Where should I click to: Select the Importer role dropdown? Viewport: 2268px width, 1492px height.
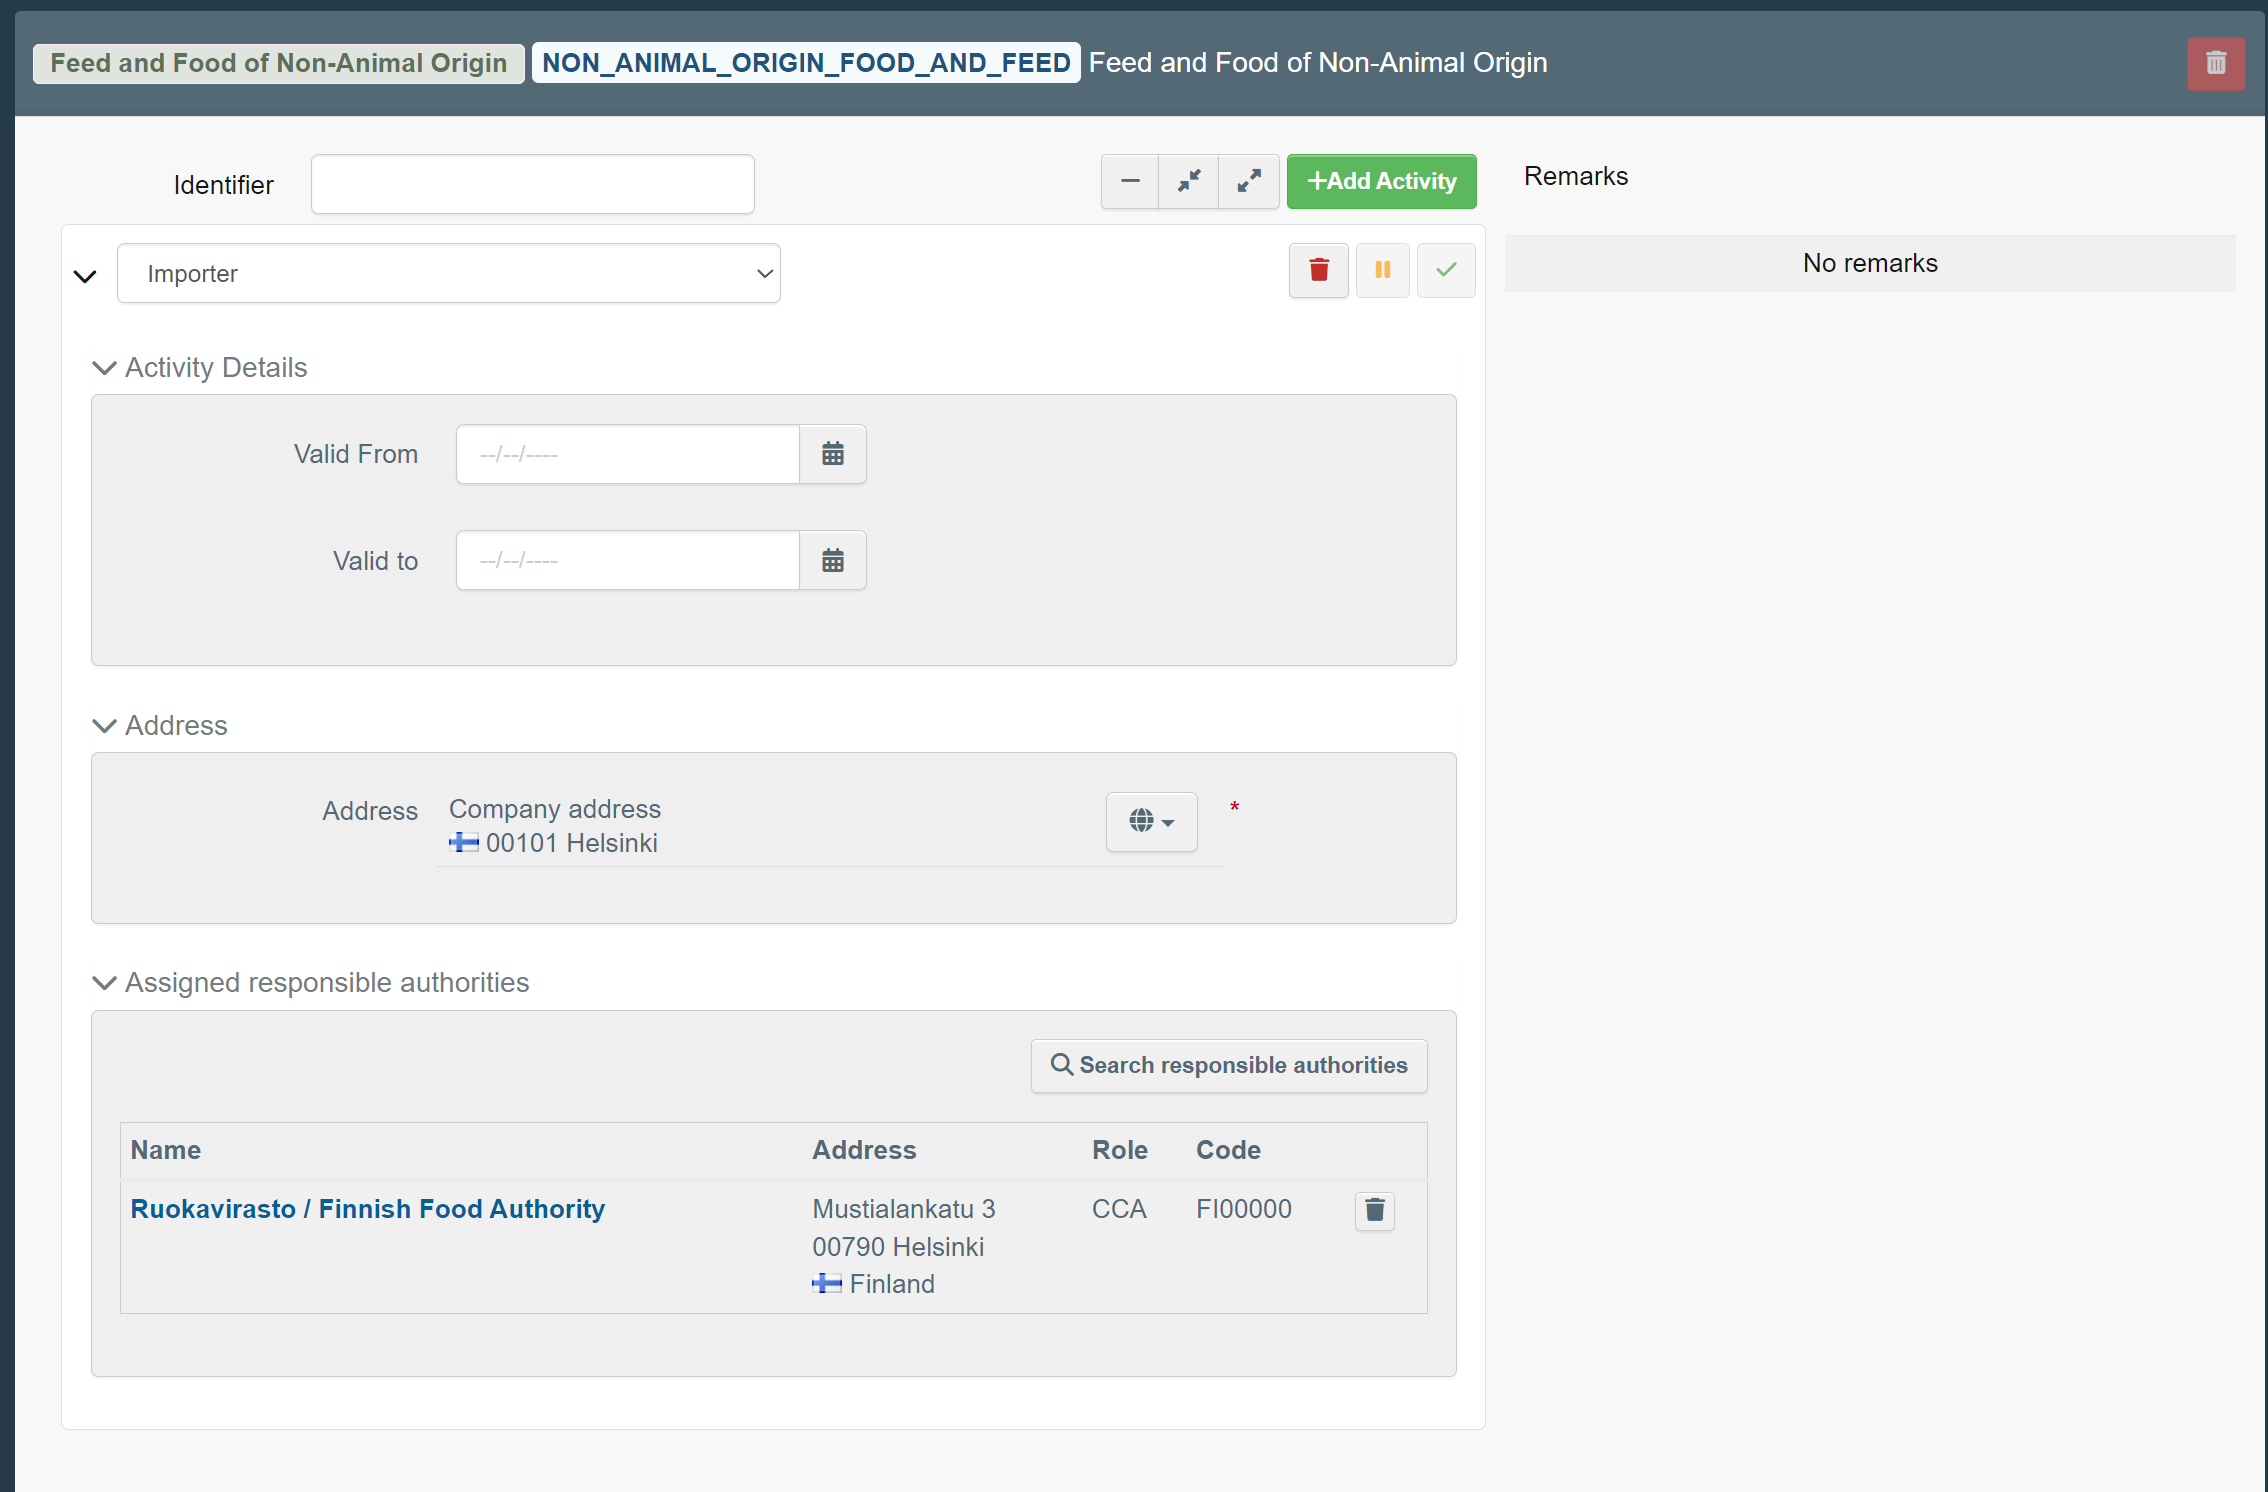[x=450, y=273]
